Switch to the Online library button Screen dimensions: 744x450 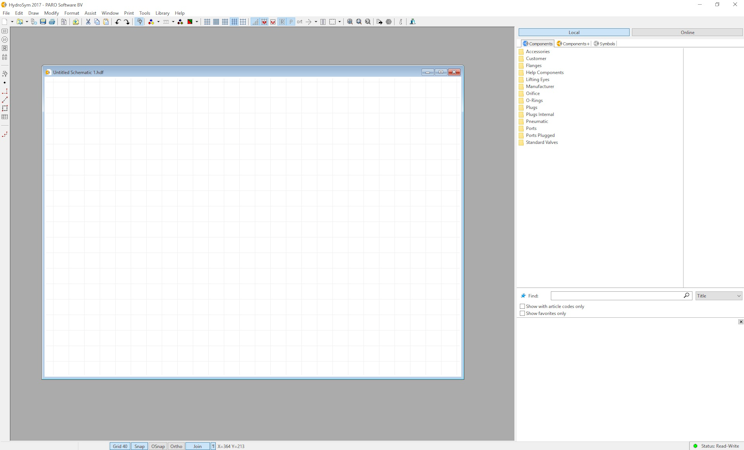tap(687, 32)
